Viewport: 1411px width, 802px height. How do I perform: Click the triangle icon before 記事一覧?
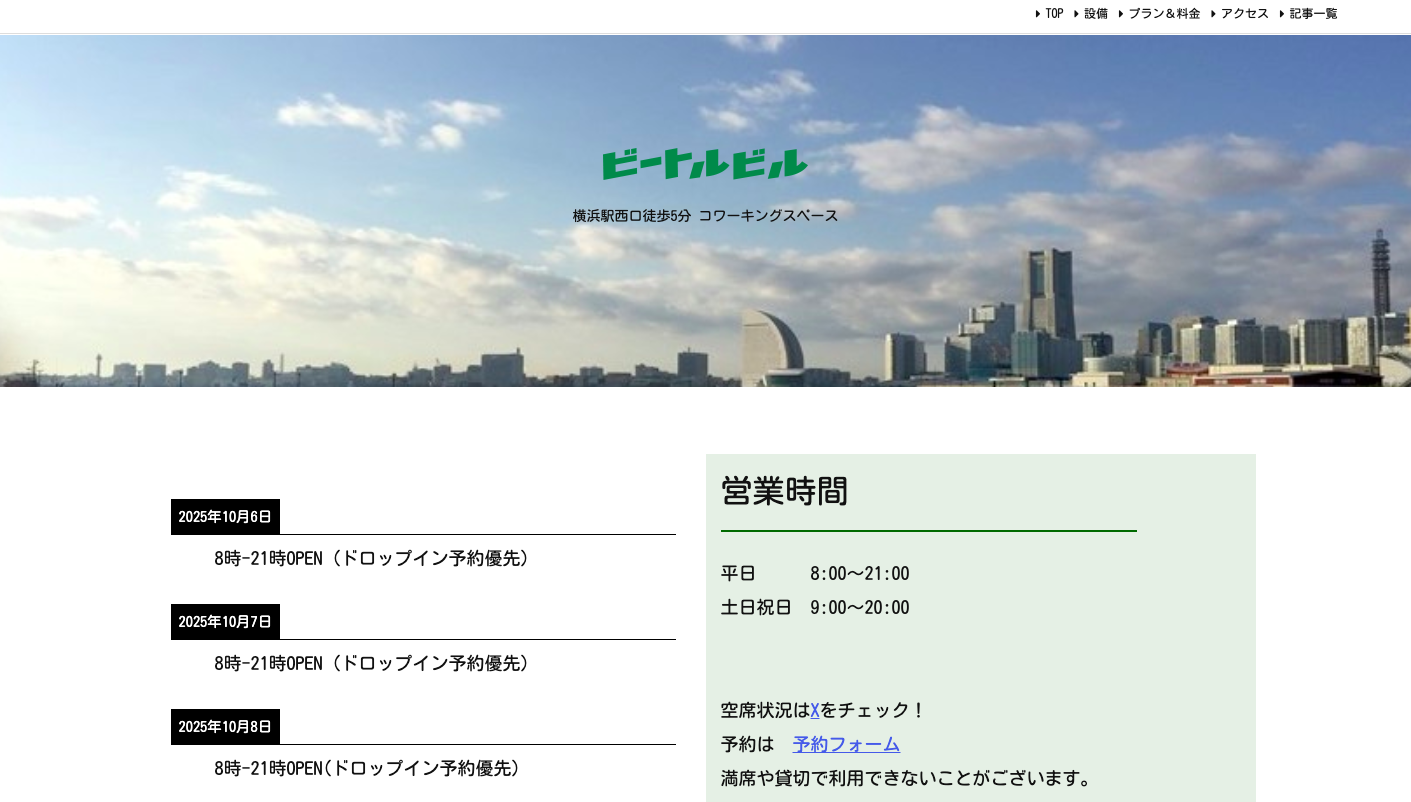1282,14
